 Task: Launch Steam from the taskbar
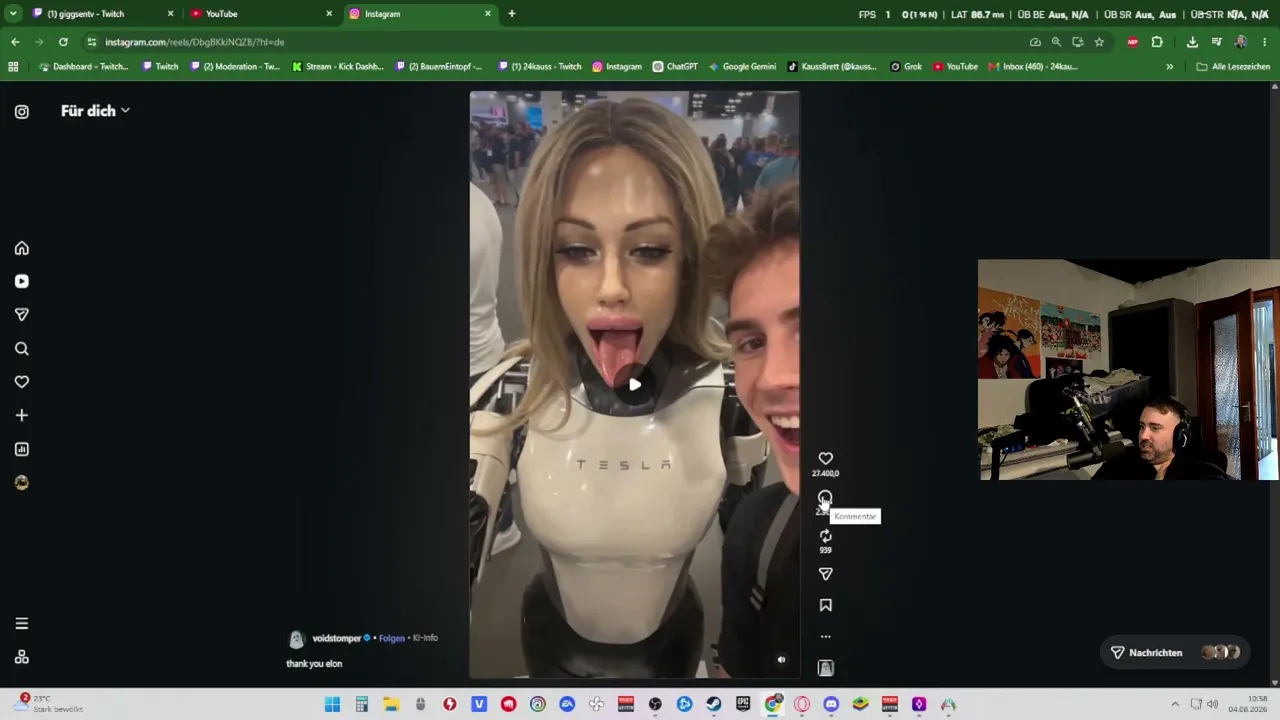coord(714,704)
